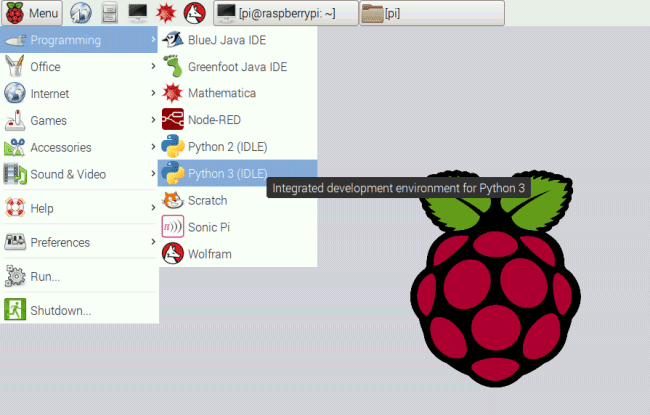This screenshot has height=415, width=650.
Task: Launch Node-RED
Action: 238,120
